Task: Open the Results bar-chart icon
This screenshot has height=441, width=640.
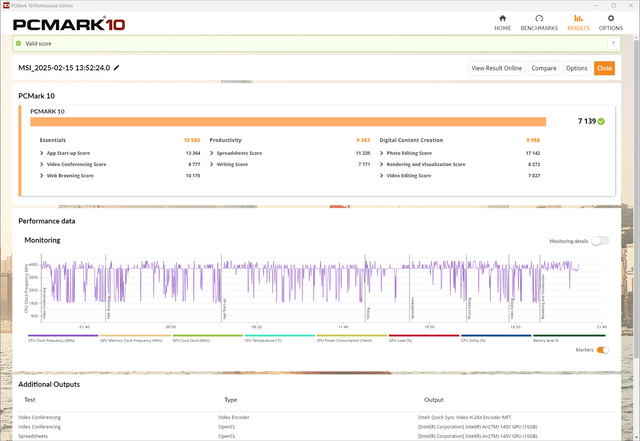Action: coord(578,18)
